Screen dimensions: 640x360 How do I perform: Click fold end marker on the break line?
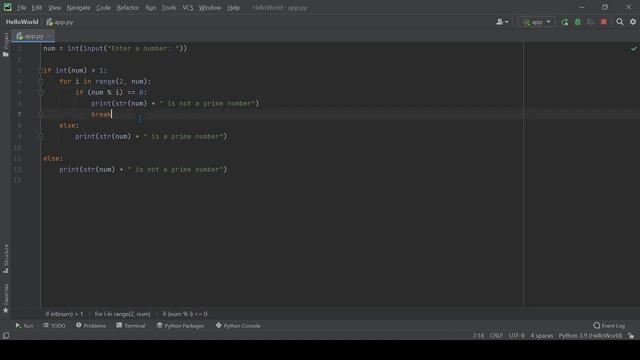click(x=41, y=115)
